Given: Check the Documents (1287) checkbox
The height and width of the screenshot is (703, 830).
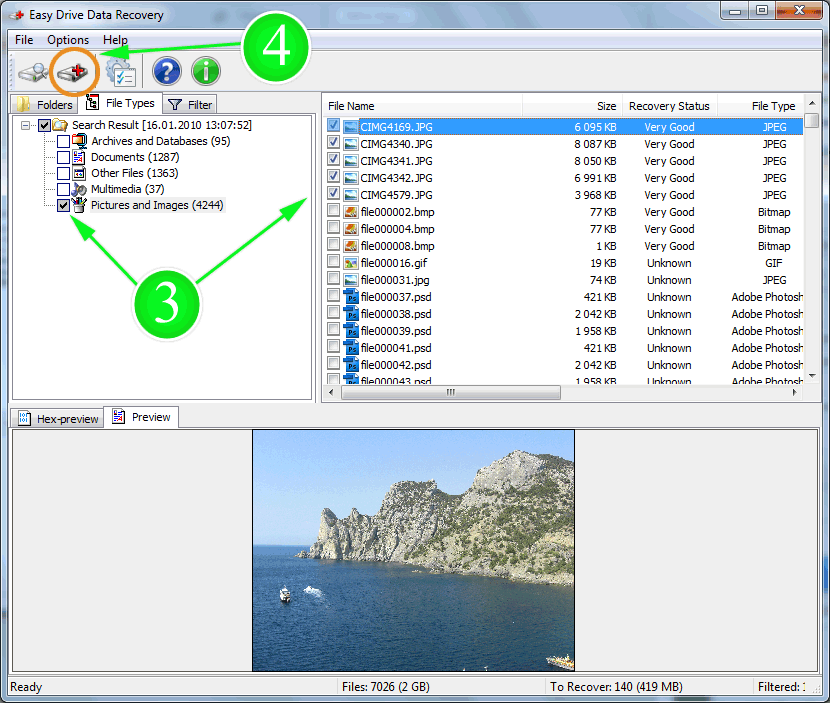Looking at the screenshot, I should (x=64, y=158).
